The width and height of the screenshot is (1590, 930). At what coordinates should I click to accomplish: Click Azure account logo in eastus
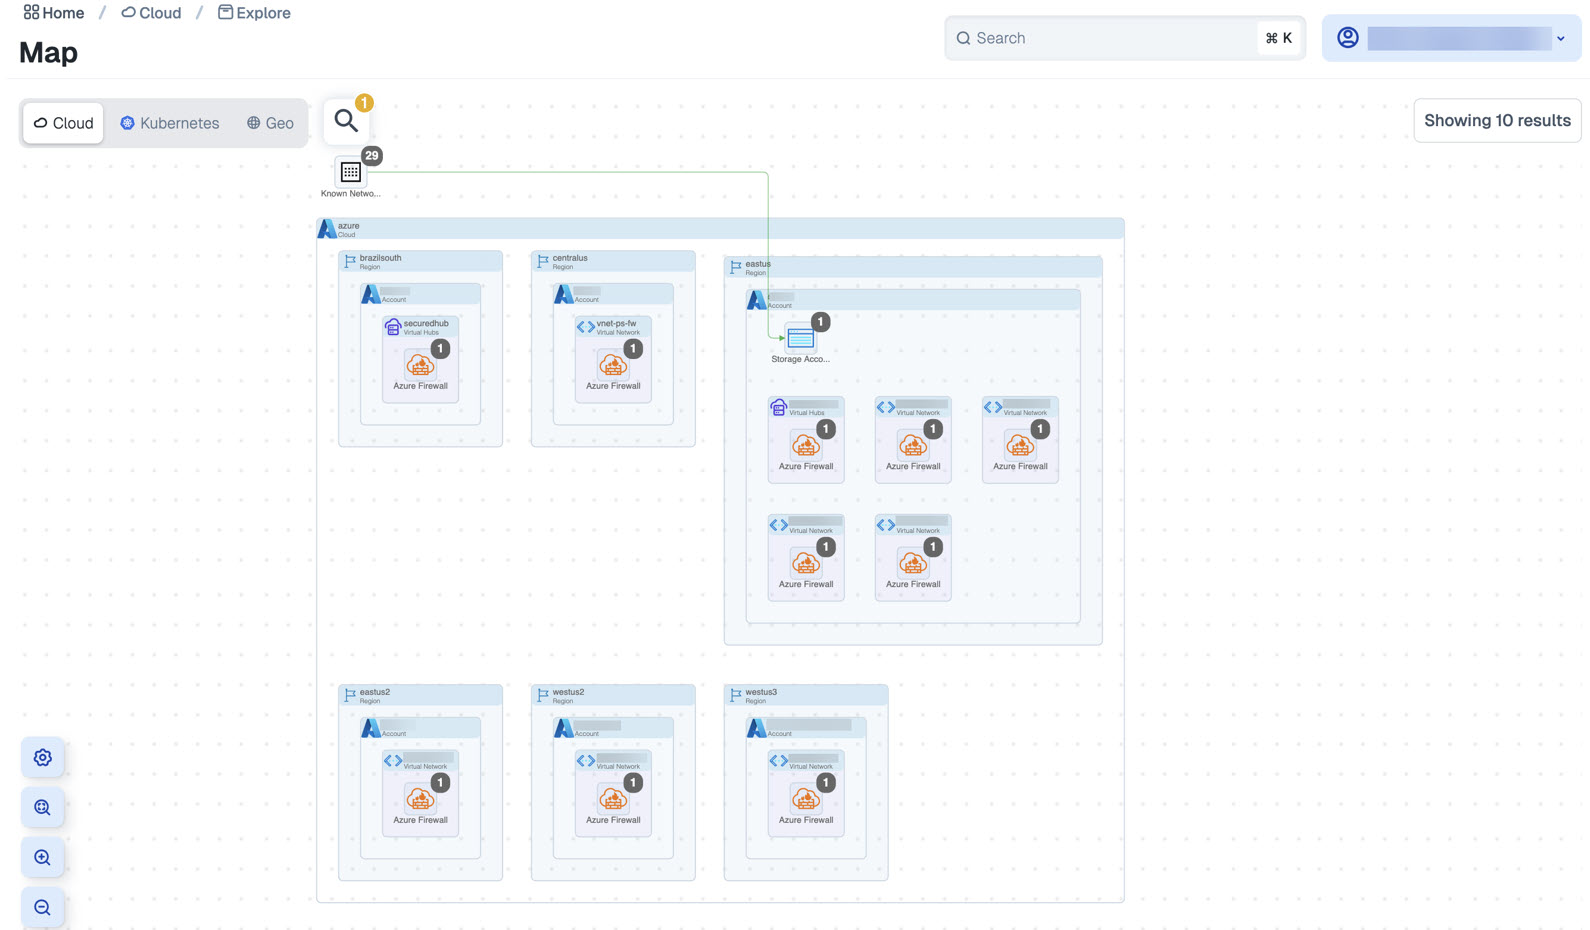tap(757, 300)
